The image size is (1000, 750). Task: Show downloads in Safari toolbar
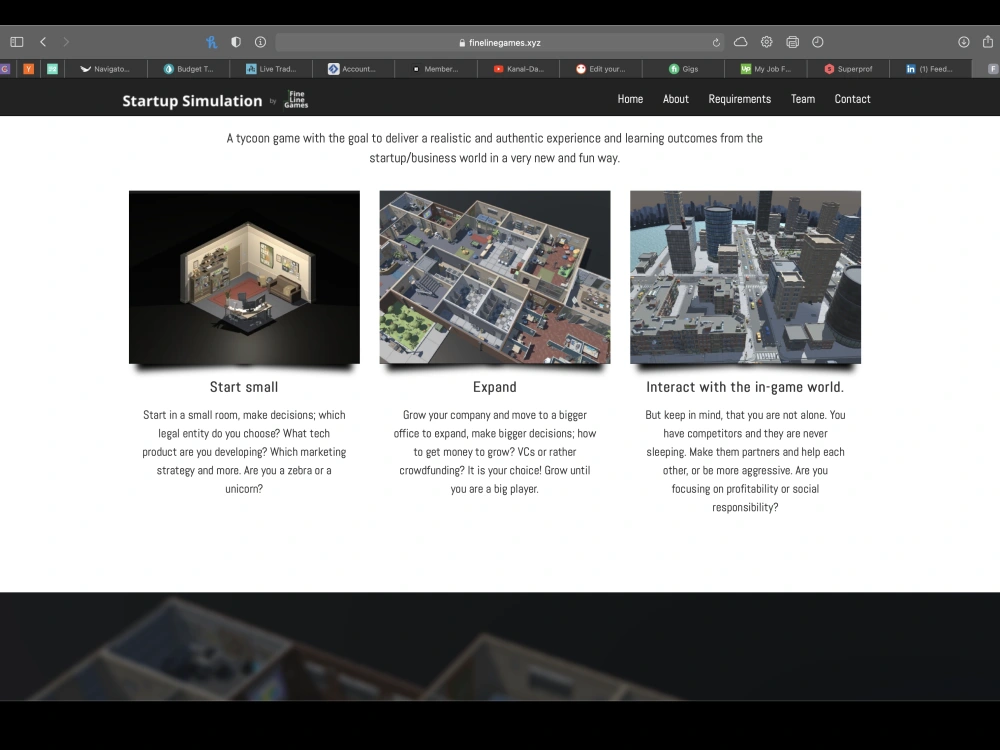click(x=964, y=42)
